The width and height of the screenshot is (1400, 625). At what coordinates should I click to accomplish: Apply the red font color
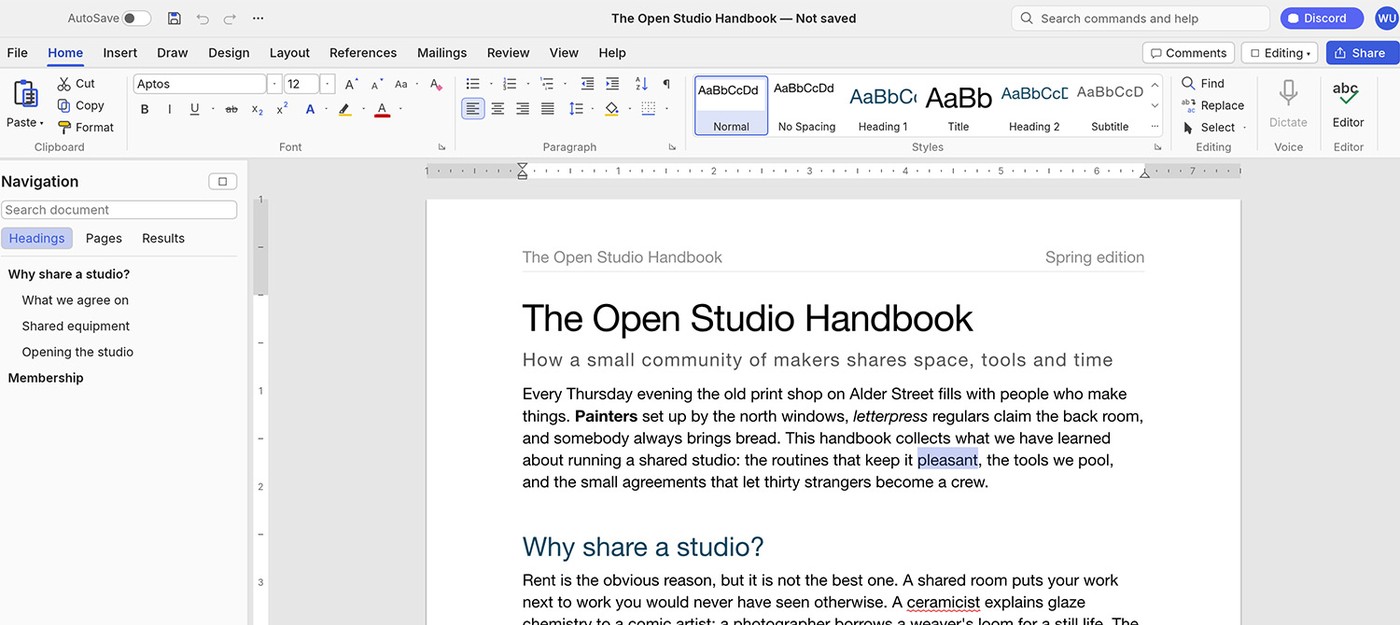coord(382,109)
